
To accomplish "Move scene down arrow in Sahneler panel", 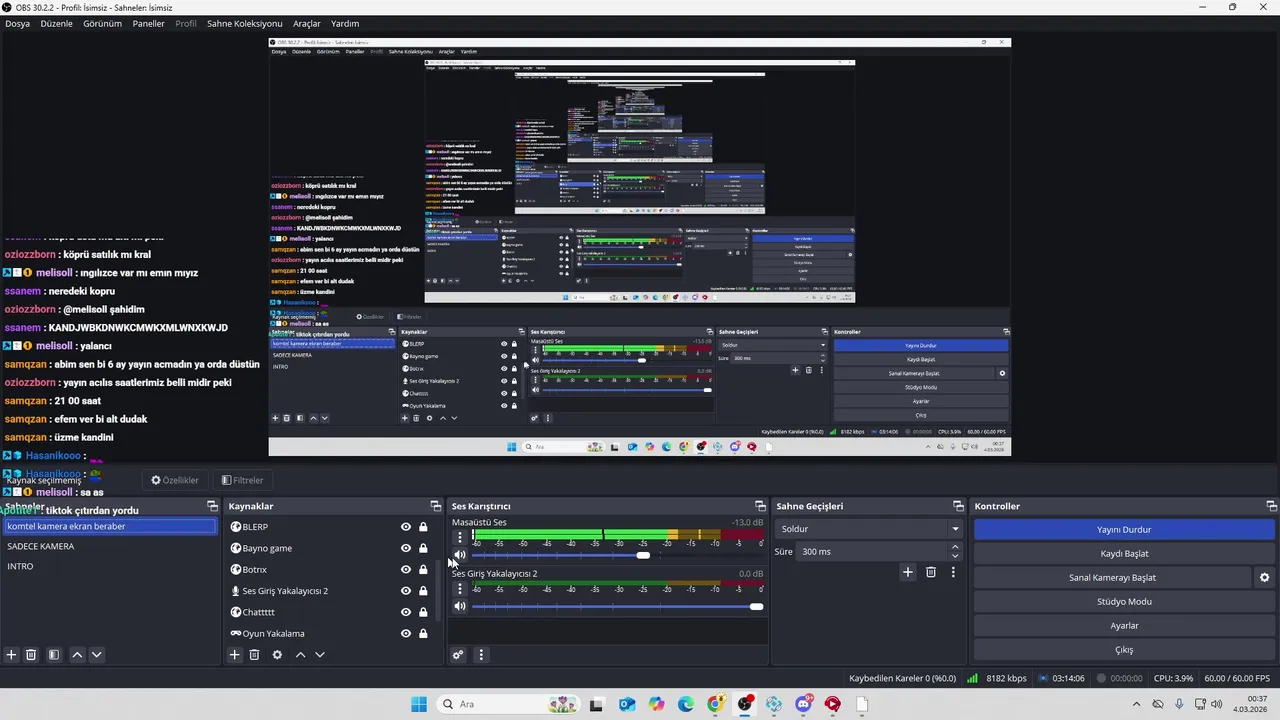I will click(x=96, y=655).
